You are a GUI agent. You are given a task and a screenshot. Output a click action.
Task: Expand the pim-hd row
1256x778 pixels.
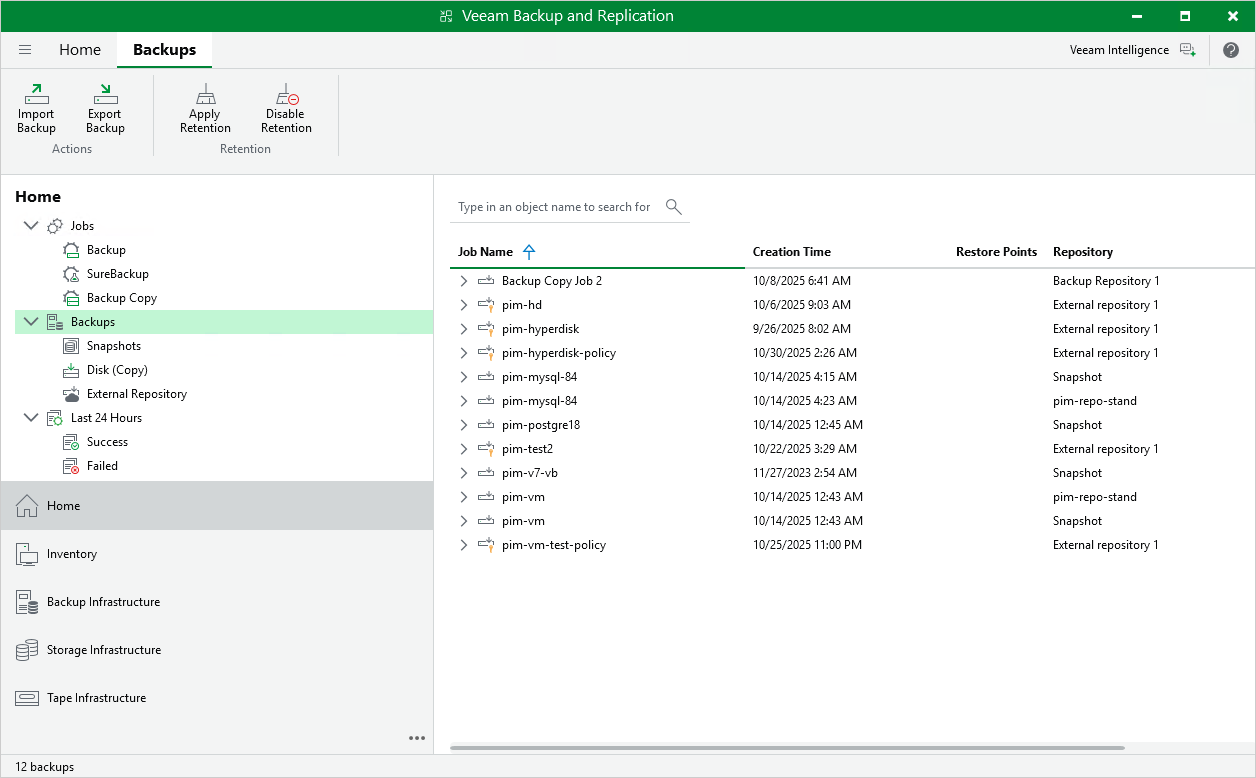[463, 305]
